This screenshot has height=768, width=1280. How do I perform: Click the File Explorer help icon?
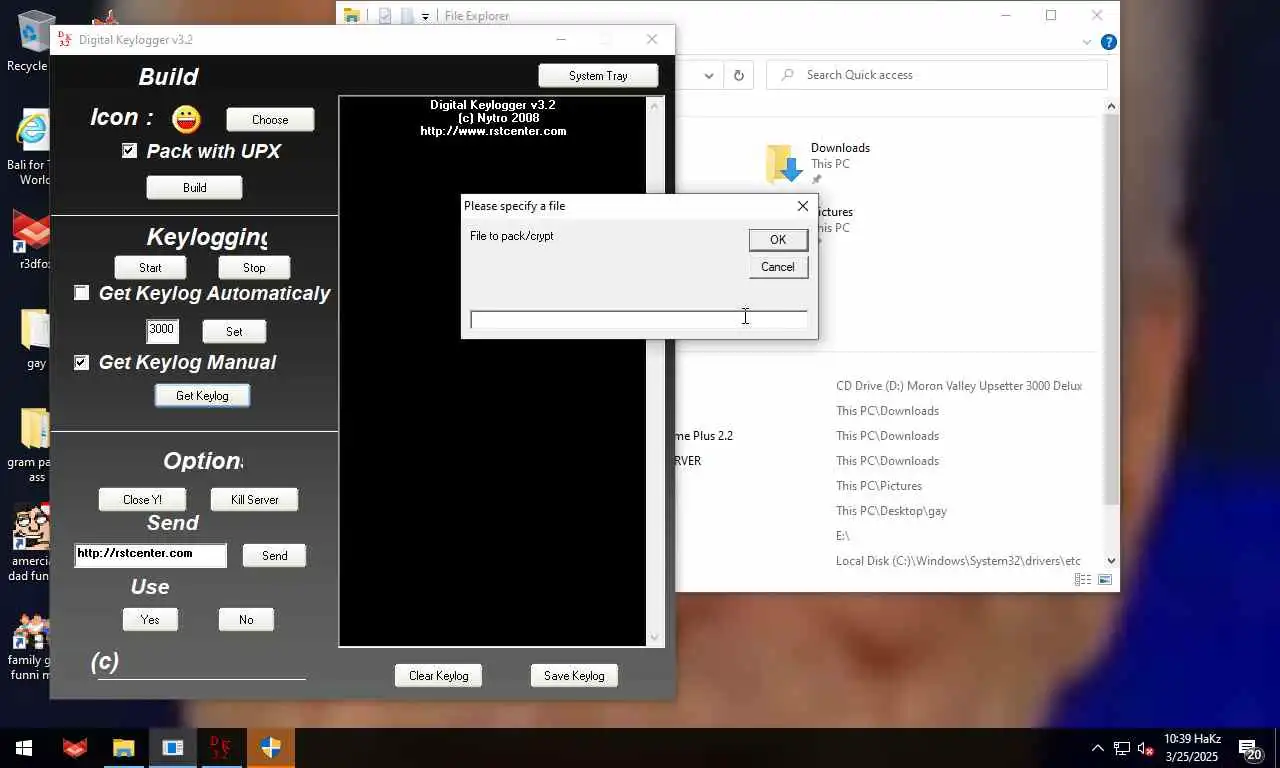pyautogui.click(x=1108, y=42)
